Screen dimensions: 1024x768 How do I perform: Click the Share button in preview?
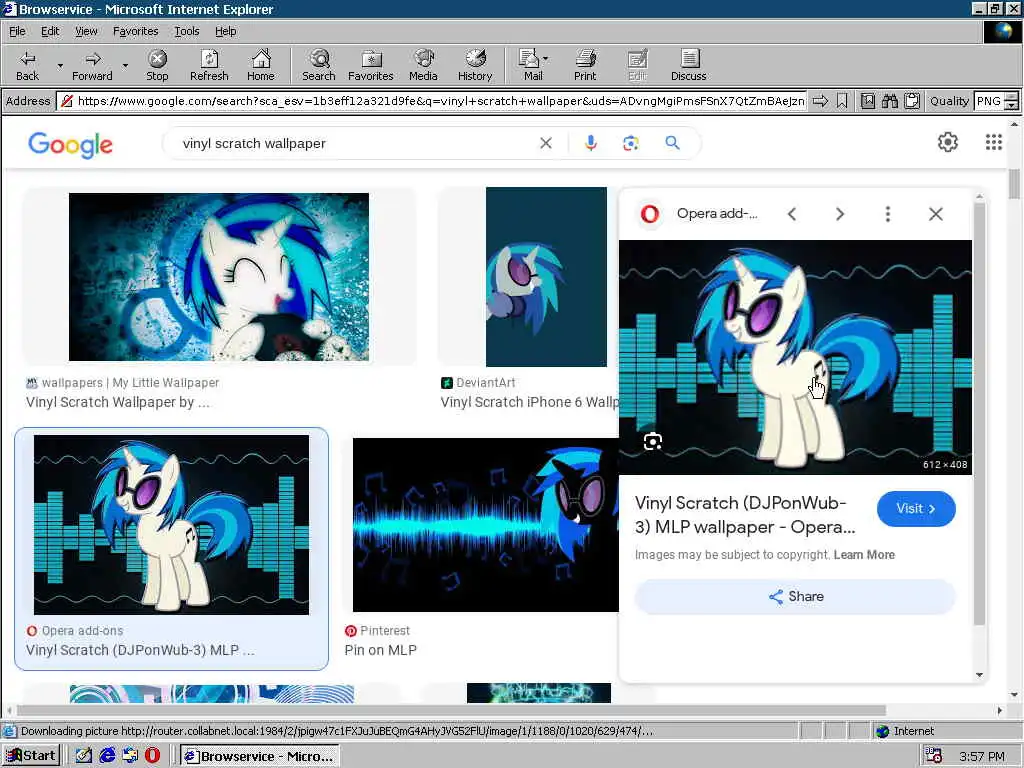[x=795, y=597]
